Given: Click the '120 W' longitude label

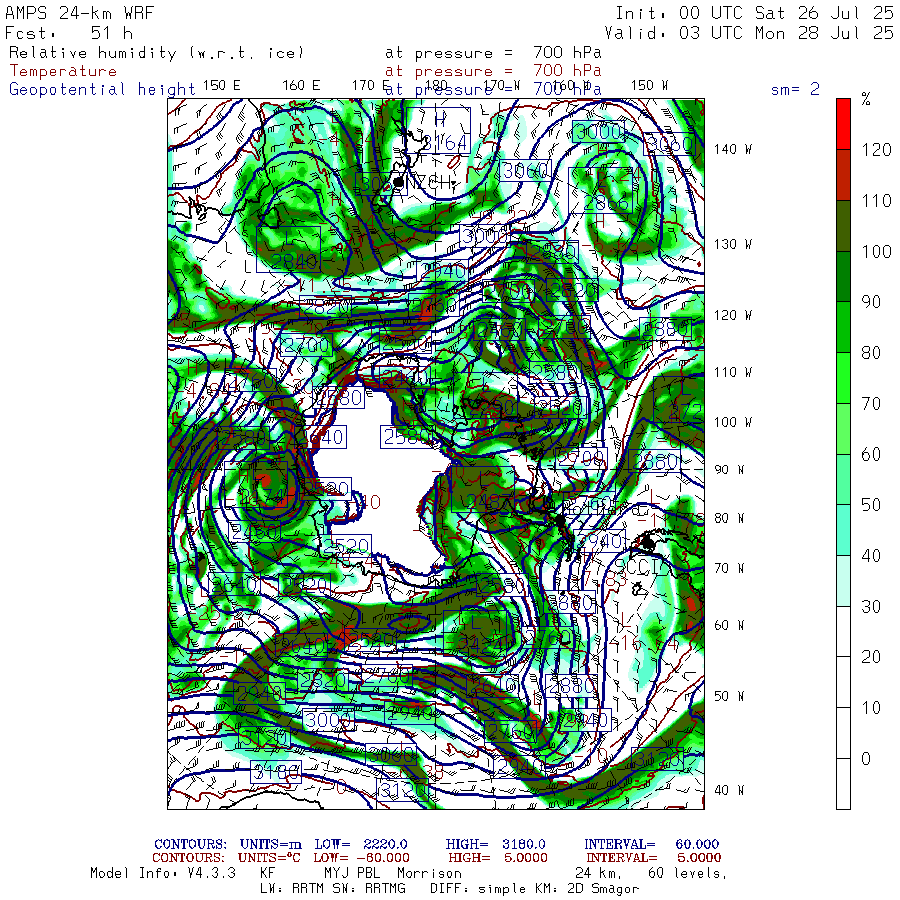Looking at the screenshot, I should point(733,315).
